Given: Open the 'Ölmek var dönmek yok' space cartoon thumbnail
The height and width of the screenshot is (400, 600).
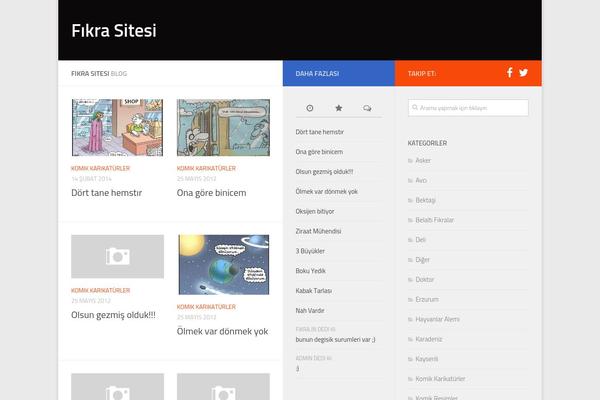Looking at the screenshot, I should click(x=223, y=264).
